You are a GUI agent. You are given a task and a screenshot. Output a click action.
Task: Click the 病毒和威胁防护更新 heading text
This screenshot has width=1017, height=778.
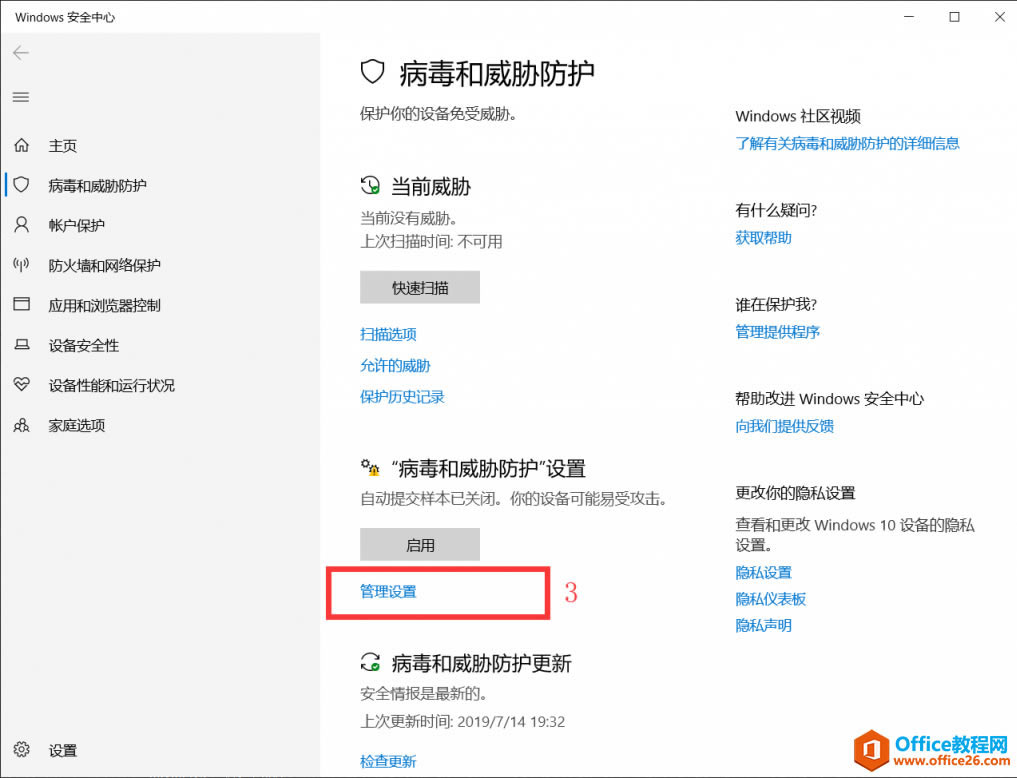tap(481, 663)
